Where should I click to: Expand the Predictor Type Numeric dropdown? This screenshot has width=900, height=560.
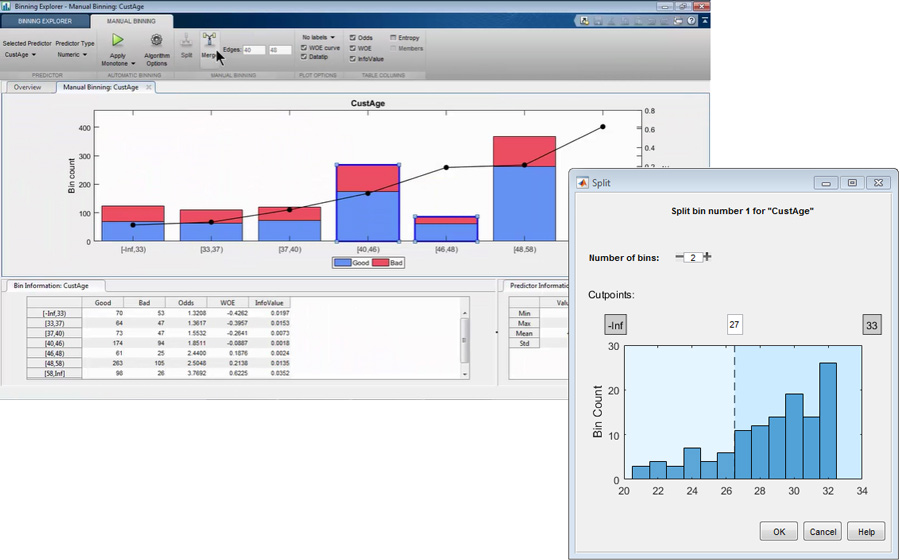75,55
